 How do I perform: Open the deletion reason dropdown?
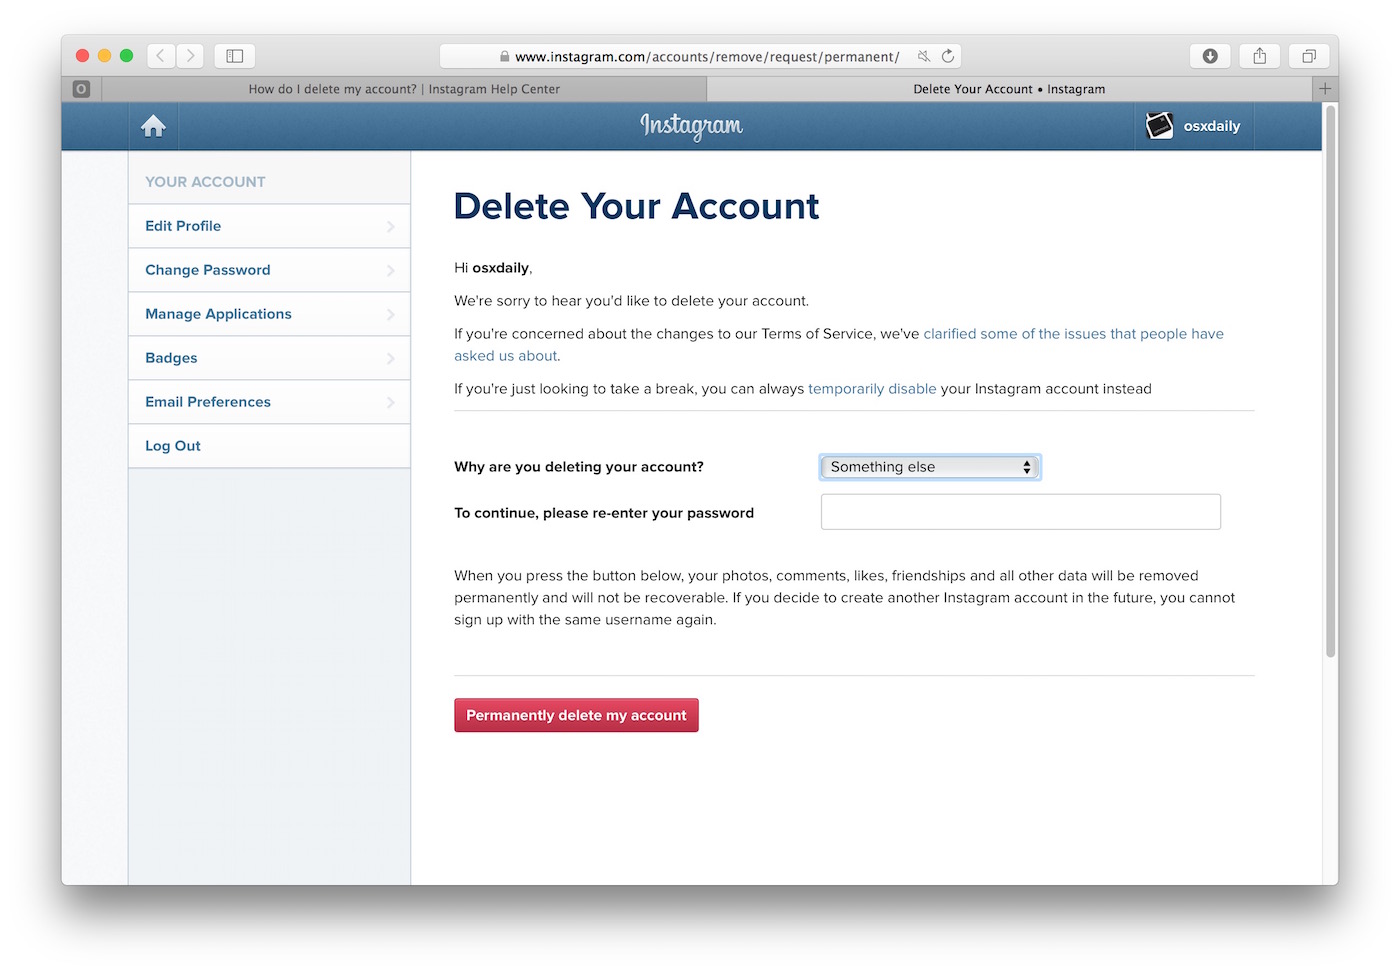930,467
